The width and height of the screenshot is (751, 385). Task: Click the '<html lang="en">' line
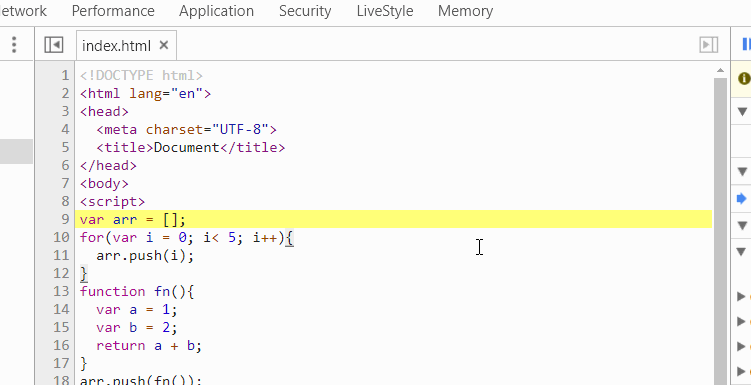click(x=145, y=93)
